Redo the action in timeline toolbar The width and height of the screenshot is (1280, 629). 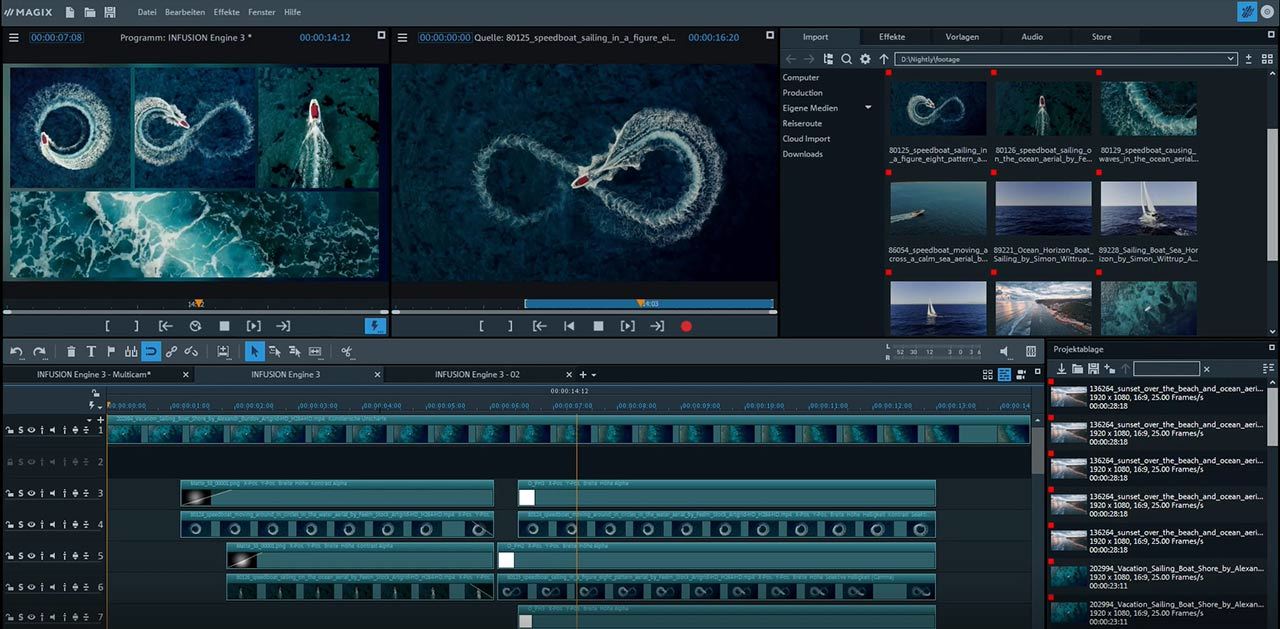(40, 351)
